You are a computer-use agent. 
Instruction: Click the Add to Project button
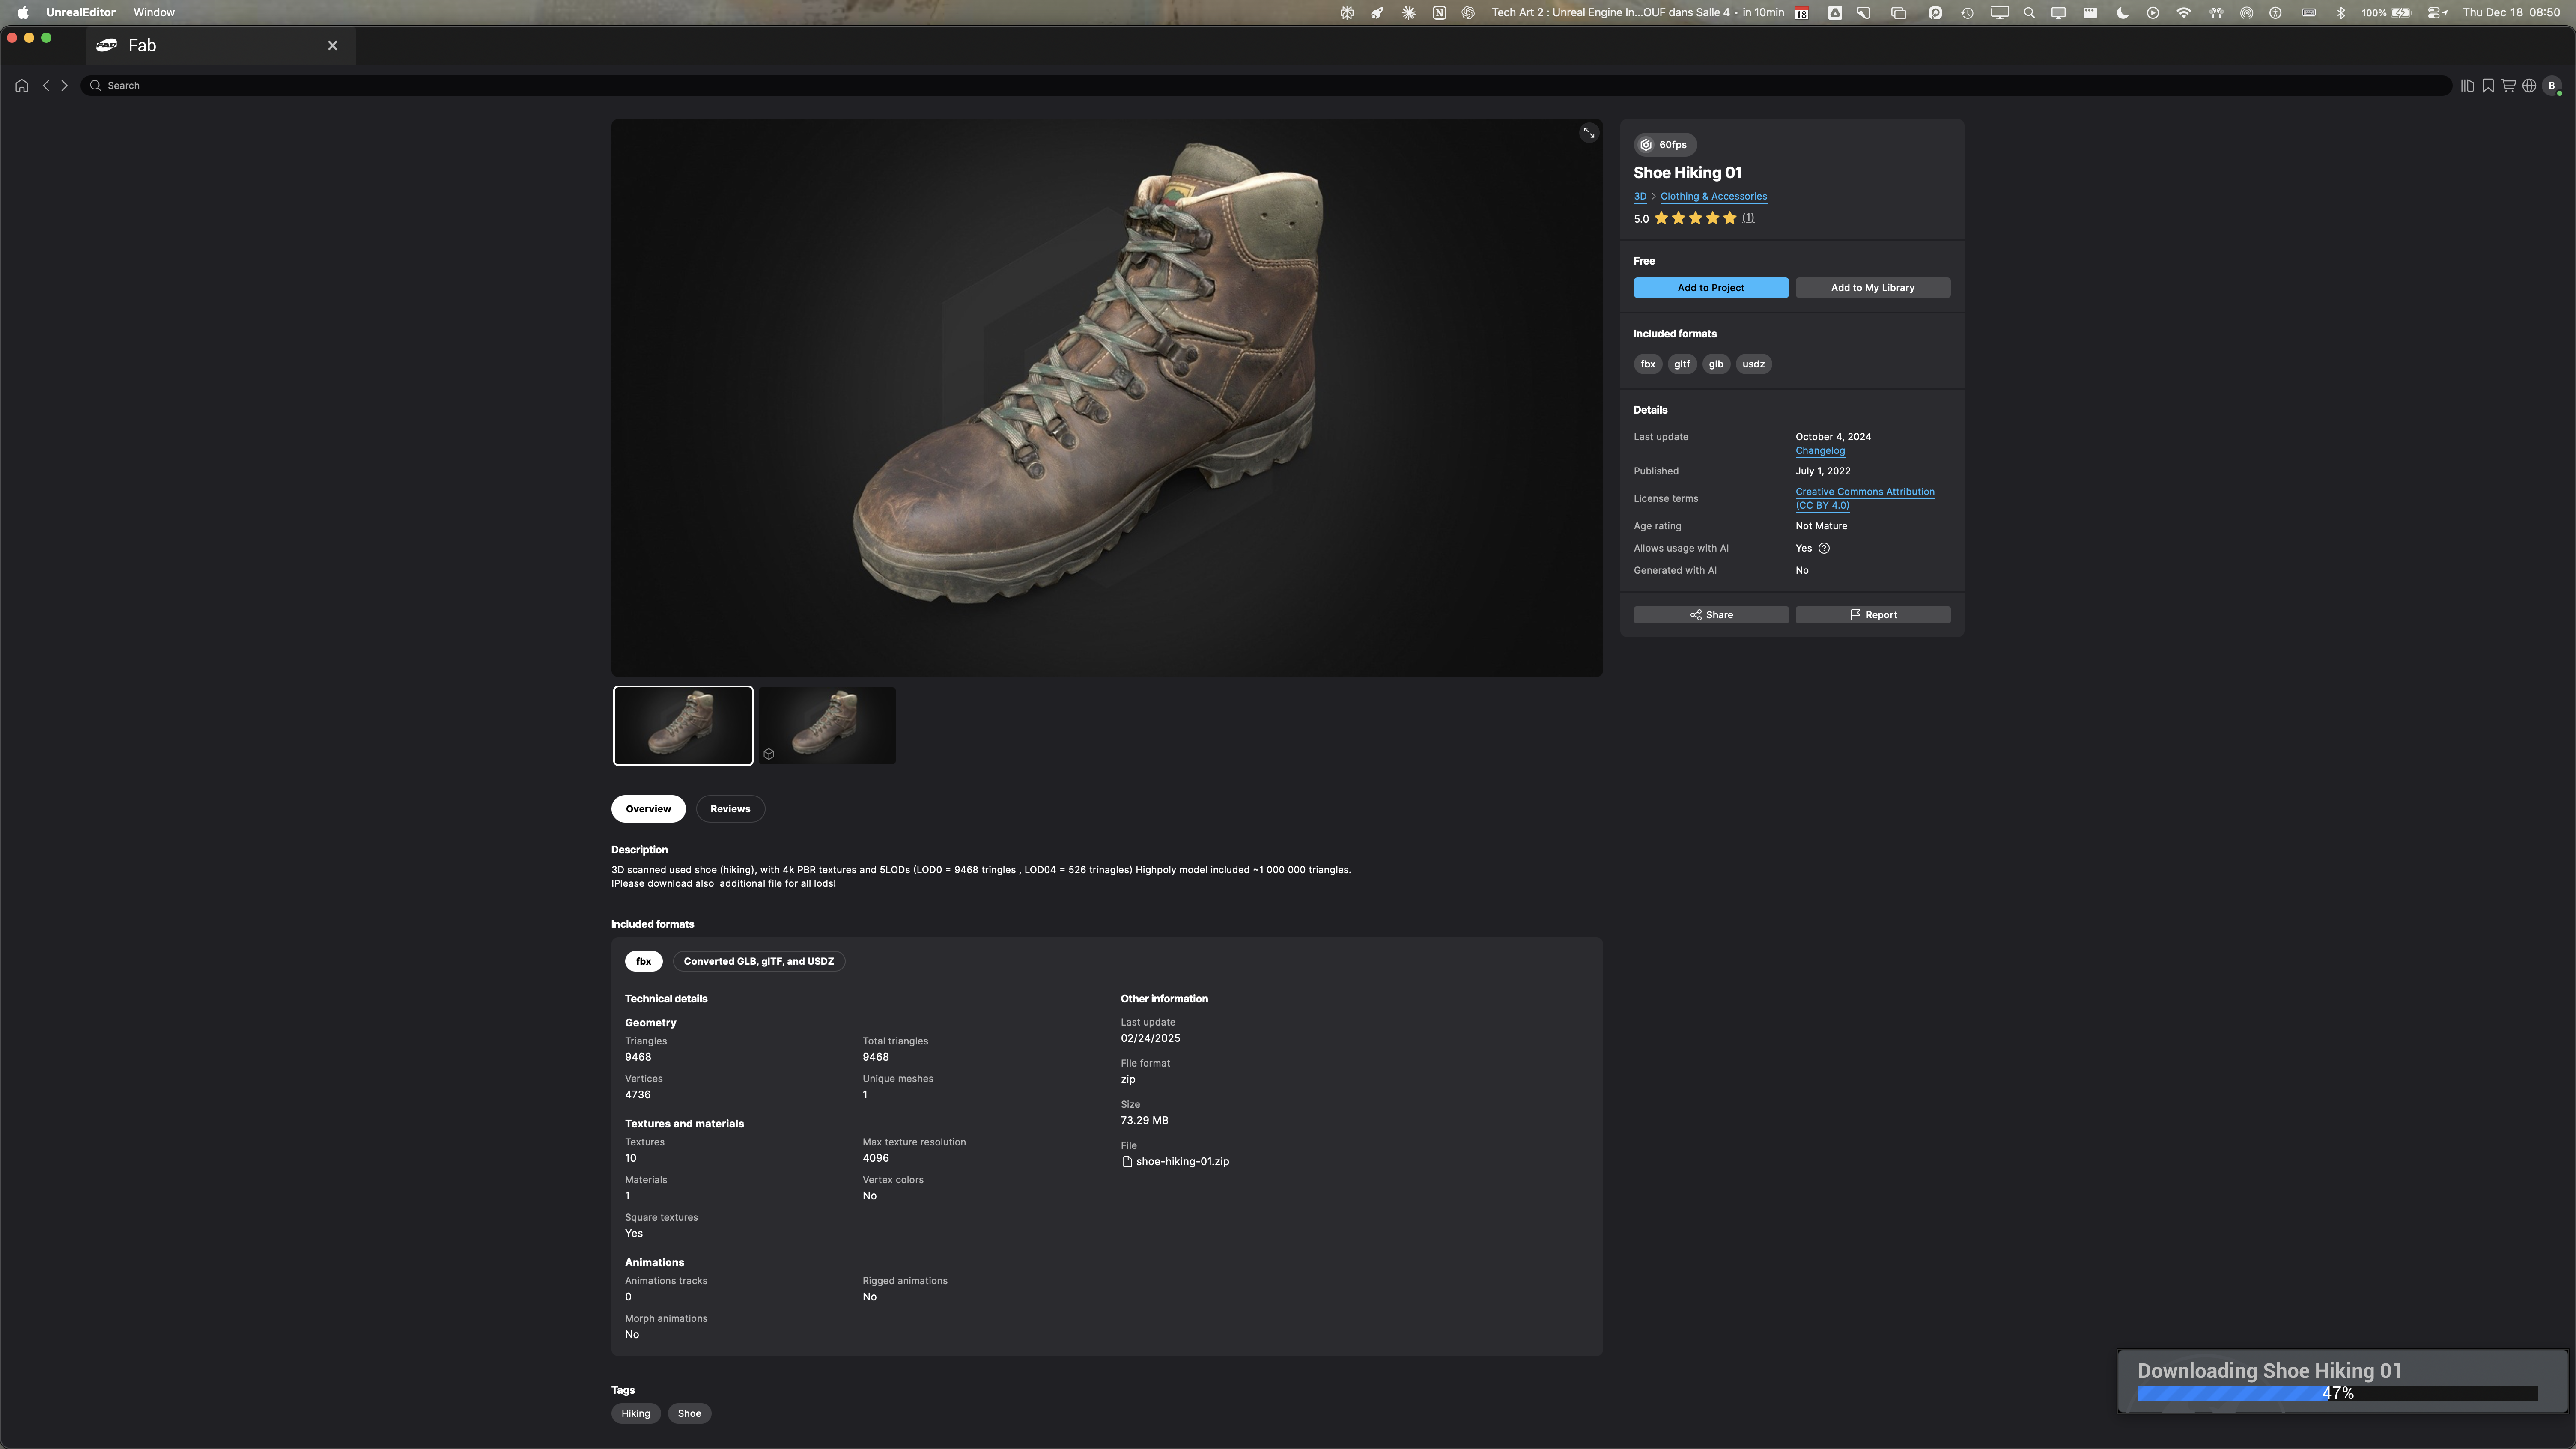point(1711,288)
